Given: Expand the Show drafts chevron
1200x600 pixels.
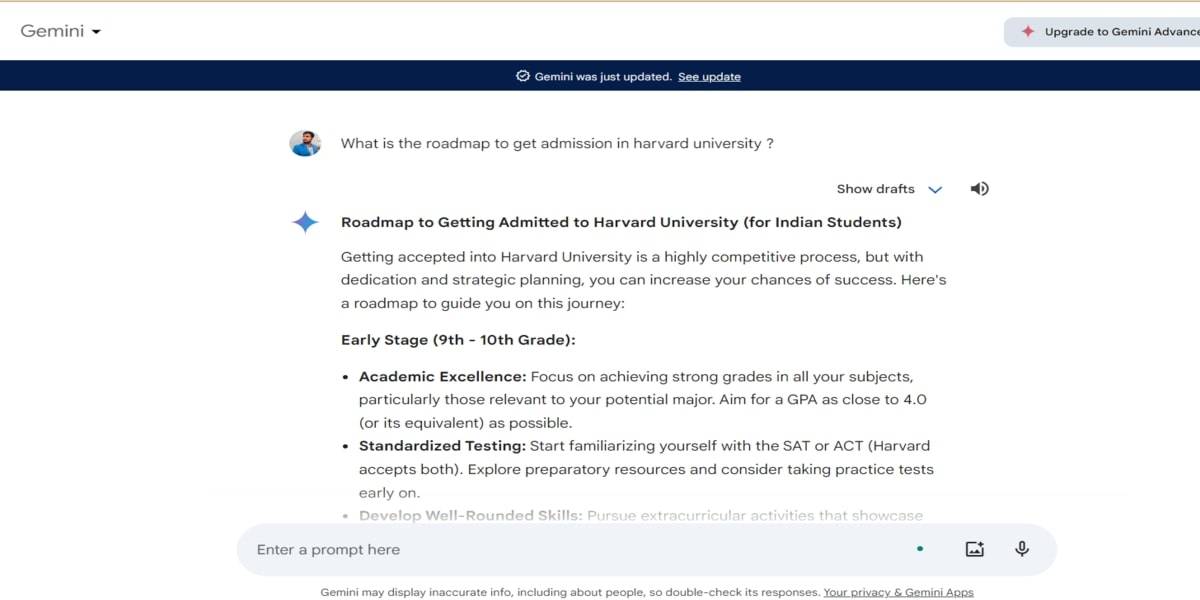Looking at the screenshot, I should 936,188.
